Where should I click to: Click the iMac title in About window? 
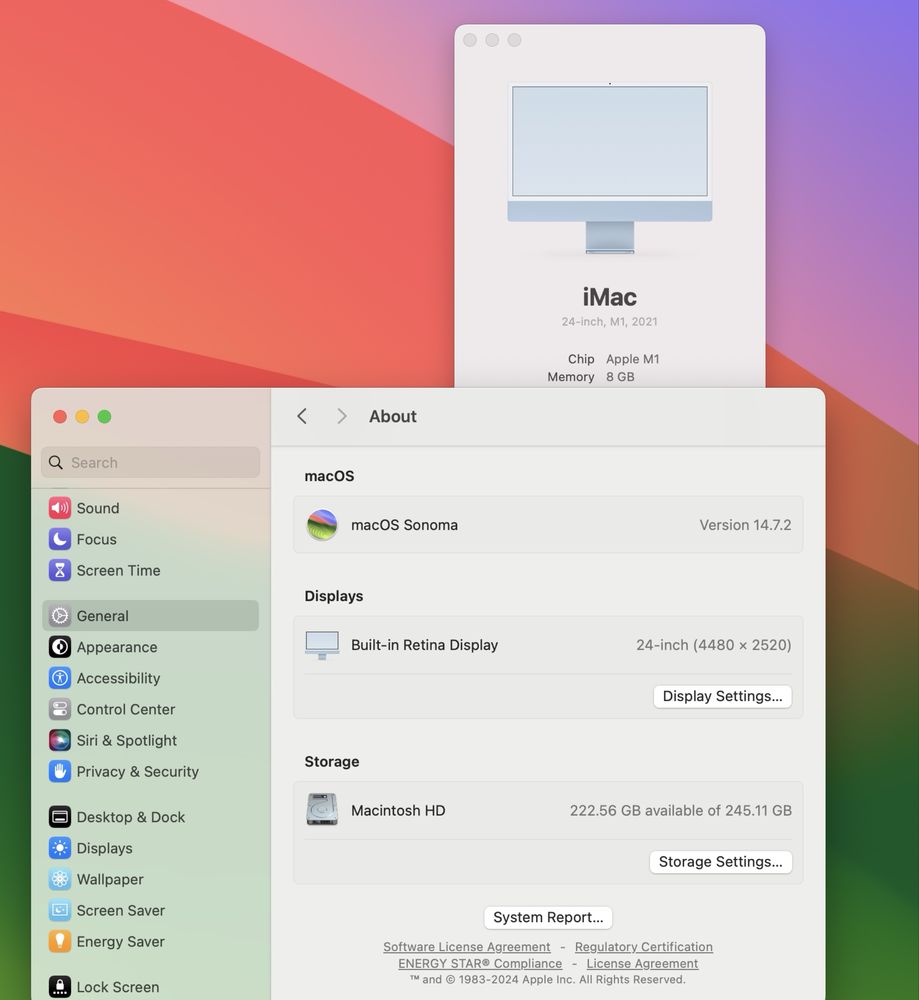610,297
